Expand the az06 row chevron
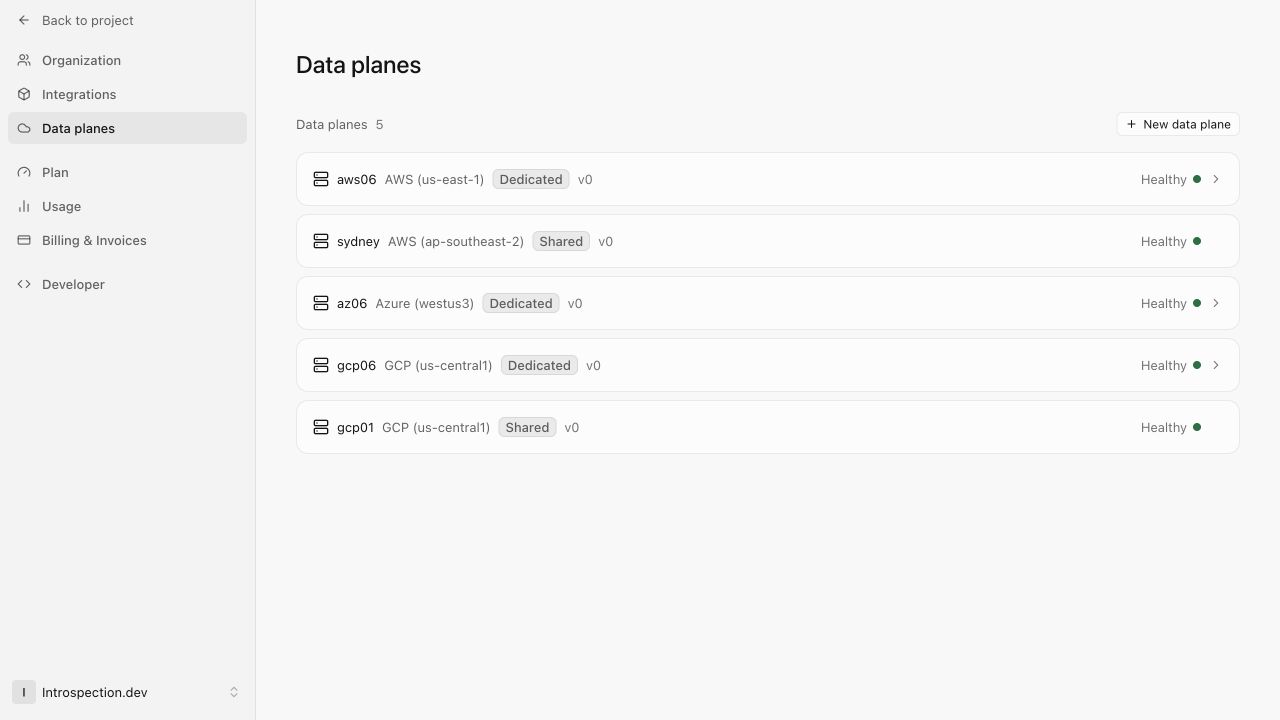The image size is (1280, 720). (x=1216, y=303)
